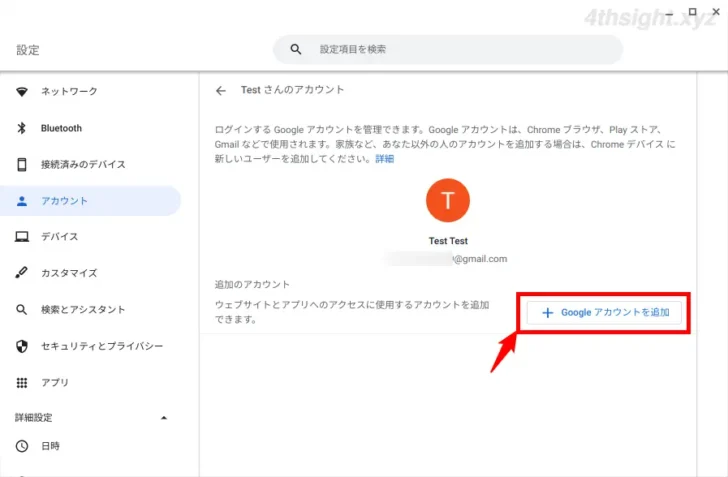This screenshot has width=728, height=477.
Task: Select 接続済みのデバイス in sidebar
Action: click(x=91, y=164)
